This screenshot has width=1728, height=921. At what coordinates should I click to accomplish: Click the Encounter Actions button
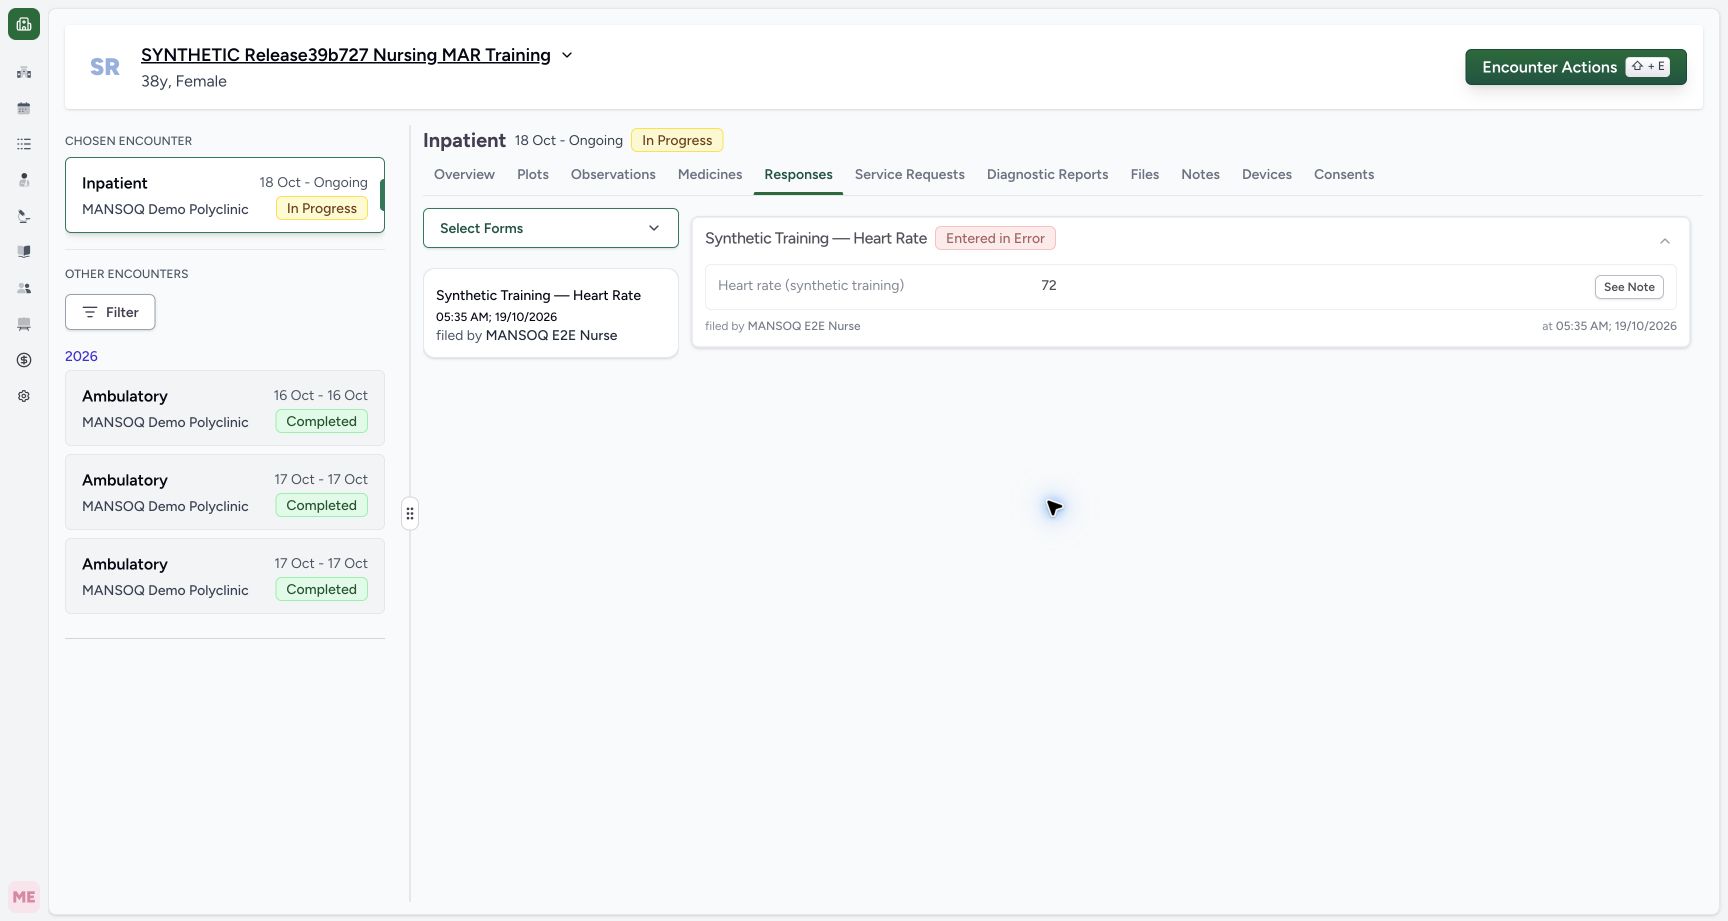[1576, 67]
